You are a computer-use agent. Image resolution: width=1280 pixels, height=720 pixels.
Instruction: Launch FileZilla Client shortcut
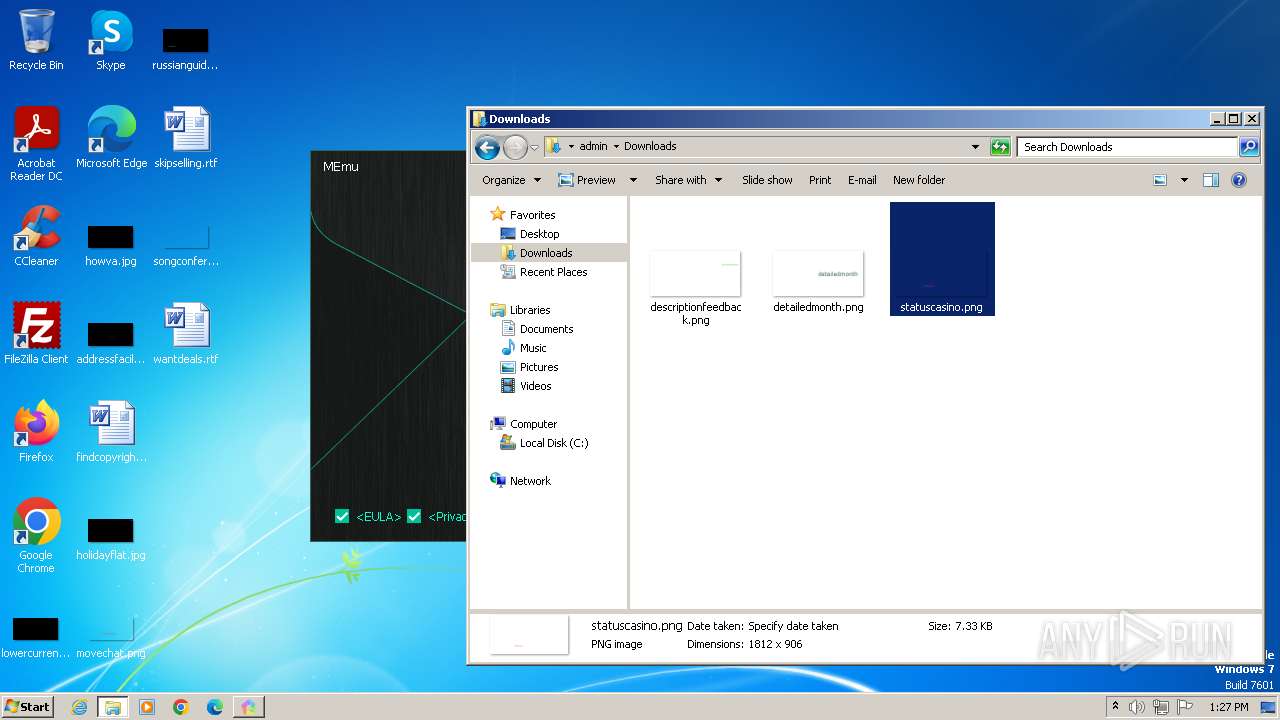click(x=36, y=334)
